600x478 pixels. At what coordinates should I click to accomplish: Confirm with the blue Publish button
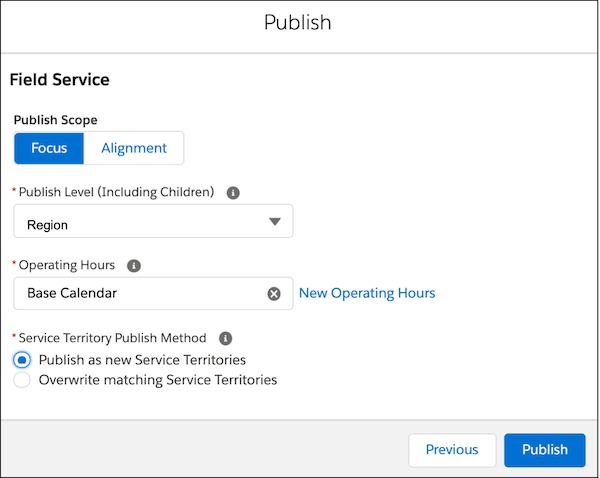[x=545, y=450]
